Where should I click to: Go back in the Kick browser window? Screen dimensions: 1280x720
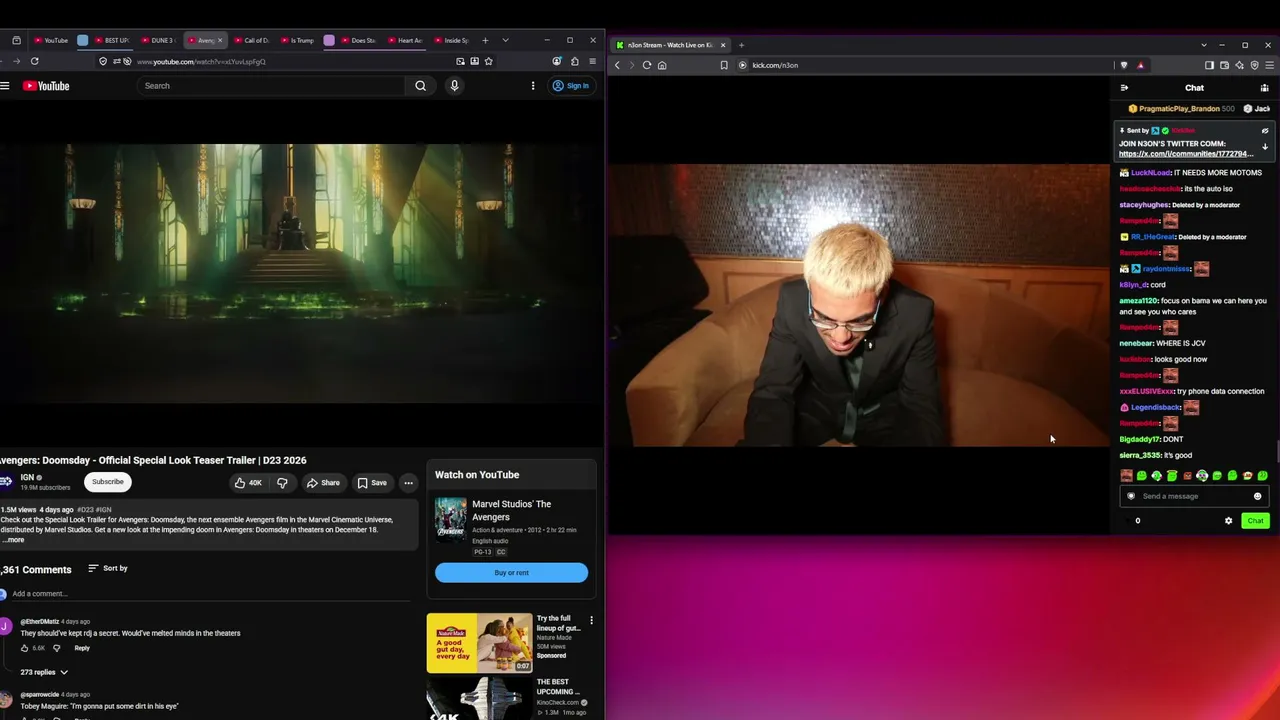pos(617,65)
